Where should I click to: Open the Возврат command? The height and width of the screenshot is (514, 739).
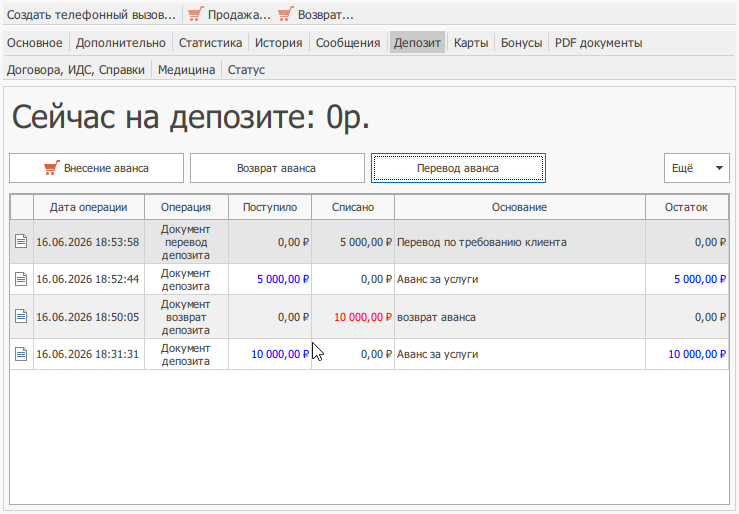316,15
